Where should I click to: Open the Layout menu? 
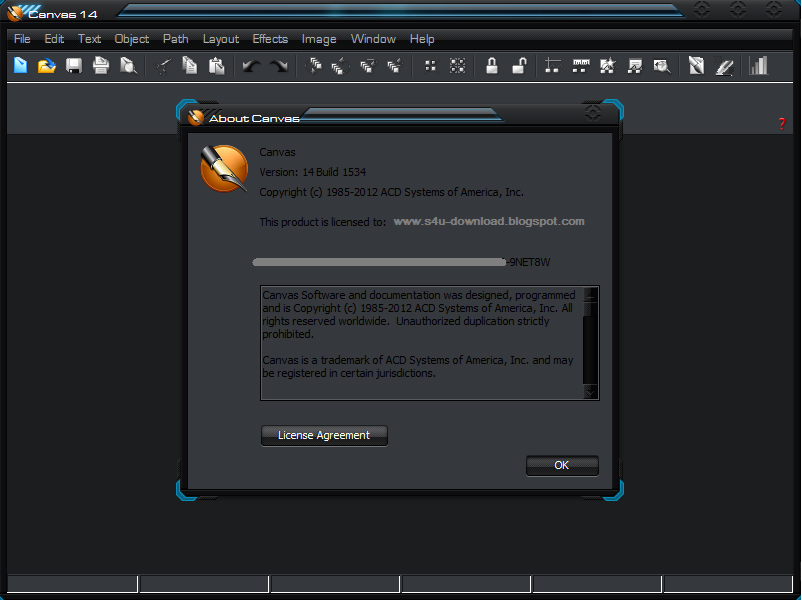pos(220,39)
